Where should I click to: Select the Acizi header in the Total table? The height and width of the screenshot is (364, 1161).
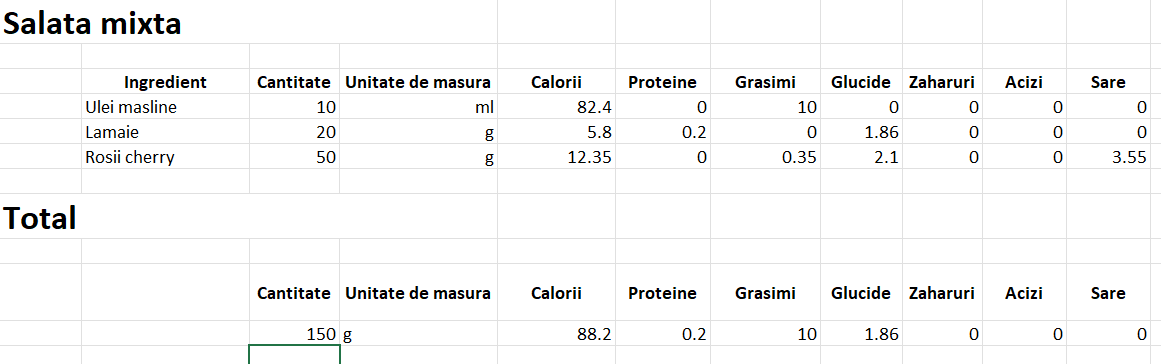[x=1023, y=293]
